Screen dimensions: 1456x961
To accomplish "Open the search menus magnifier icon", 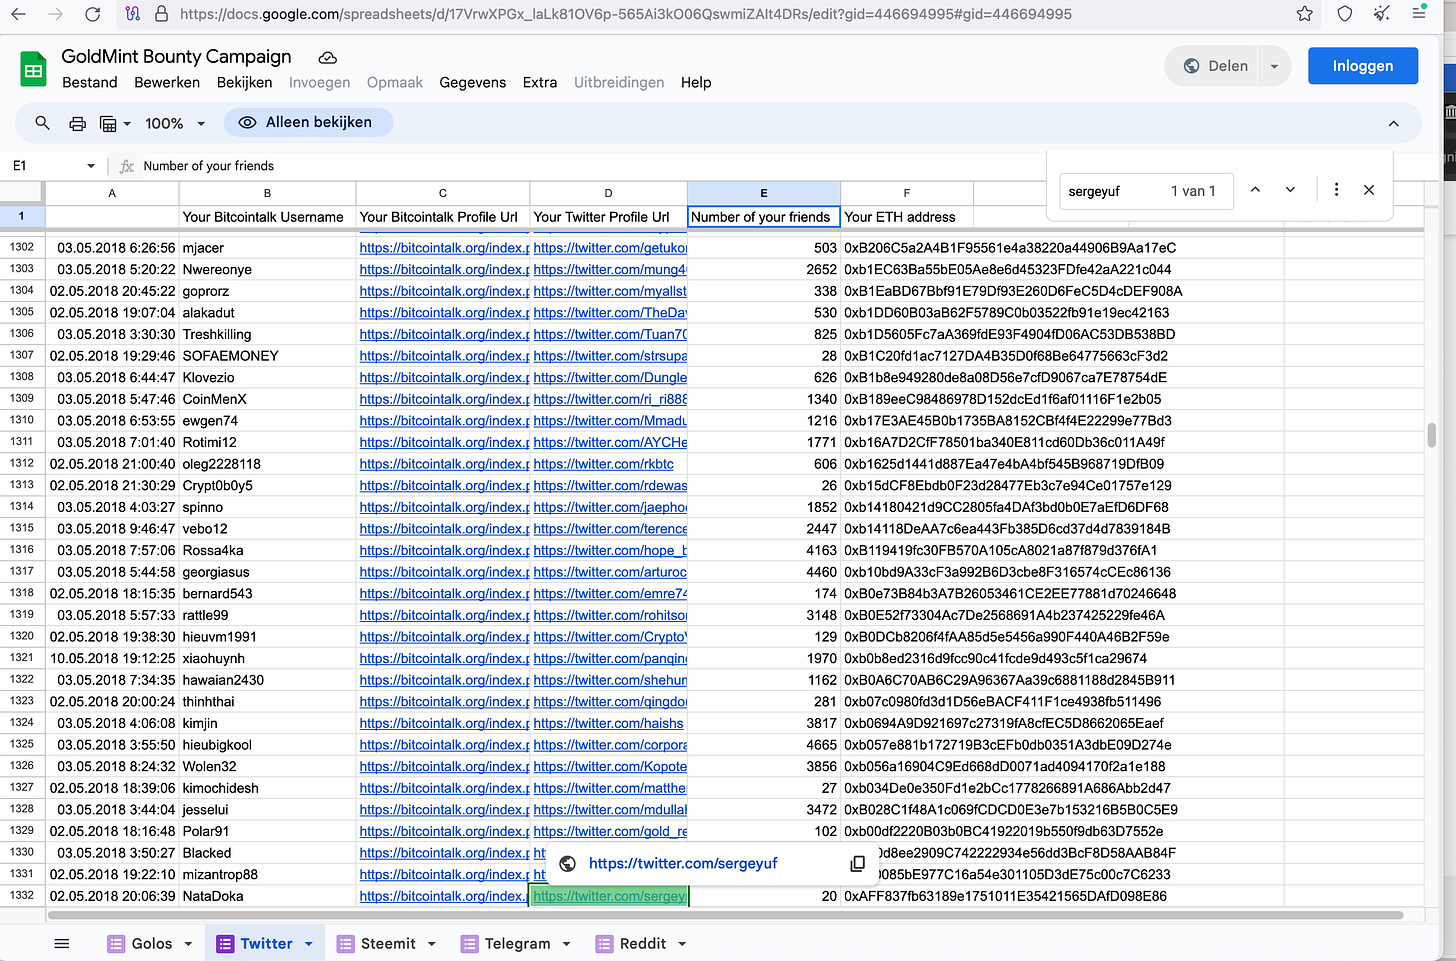I will [42, 123].
